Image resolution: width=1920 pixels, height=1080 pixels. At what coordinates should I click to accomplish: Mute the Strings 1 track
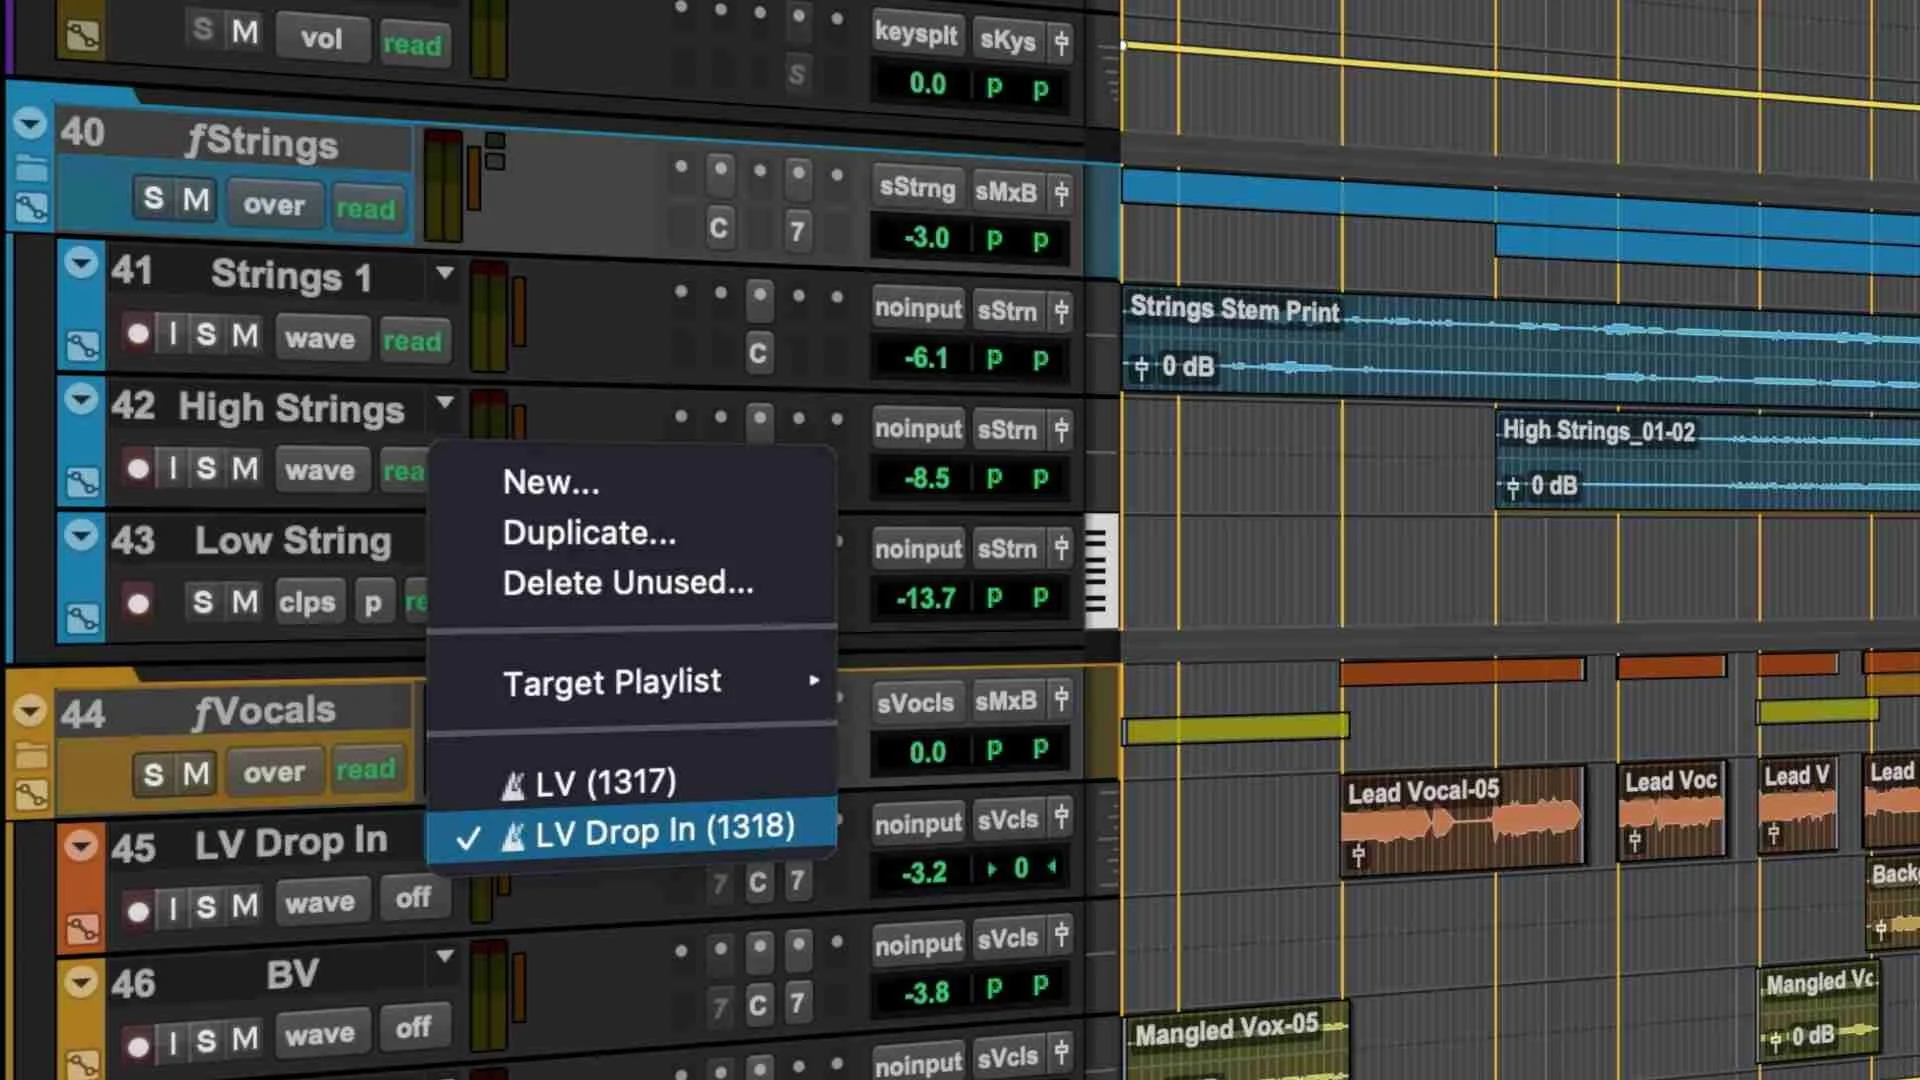coord(245,336)
